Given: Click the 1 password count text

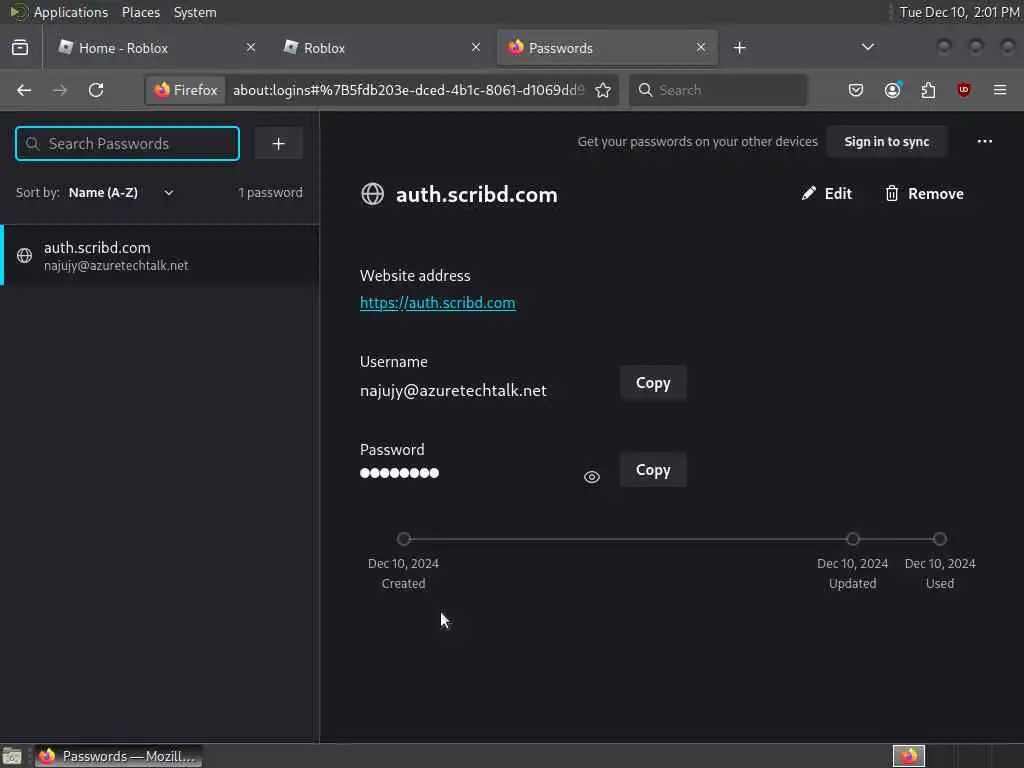Looking at the screenshot, I should 270,193.
